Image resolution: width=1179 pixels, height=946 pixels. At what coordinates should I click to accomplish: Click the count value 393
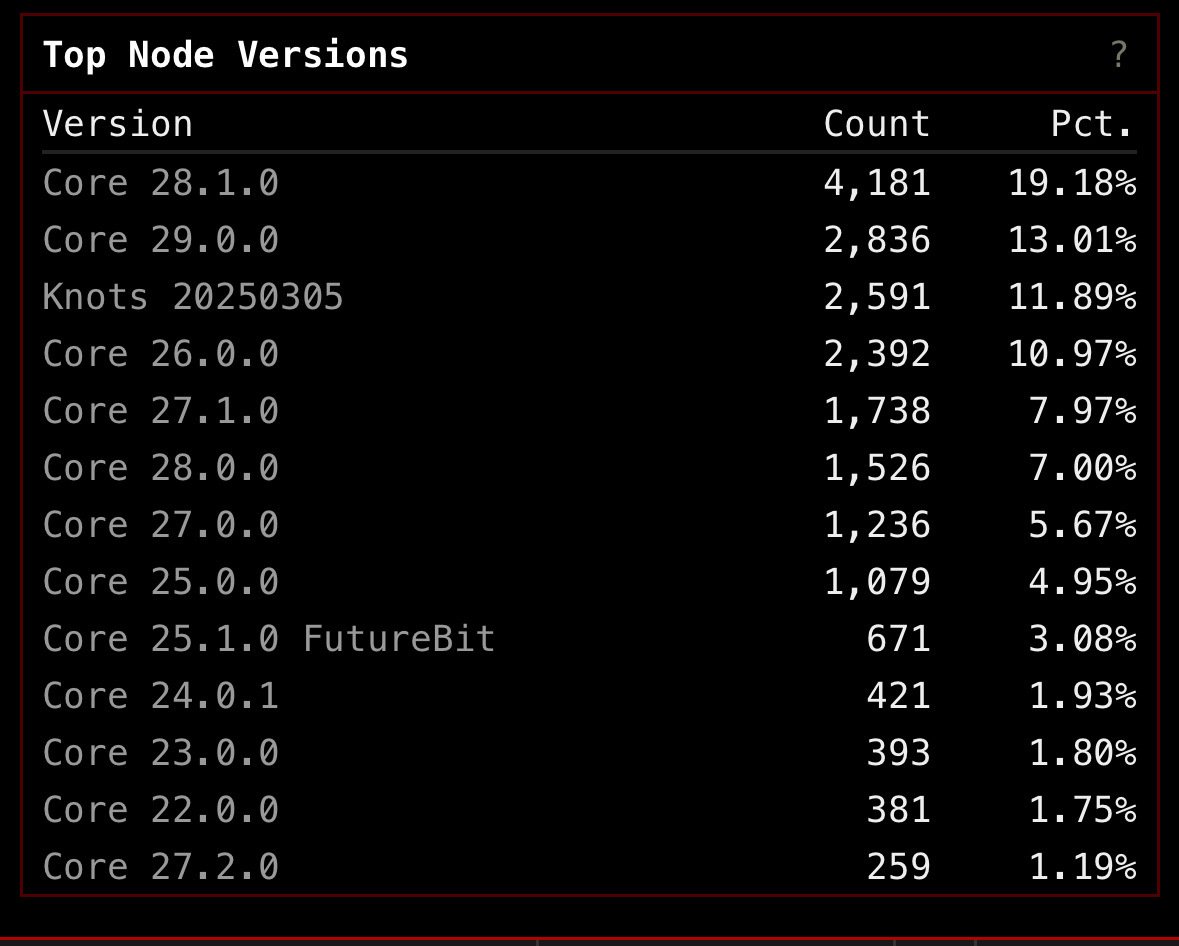pyautogui.click(x=899, y=752)
